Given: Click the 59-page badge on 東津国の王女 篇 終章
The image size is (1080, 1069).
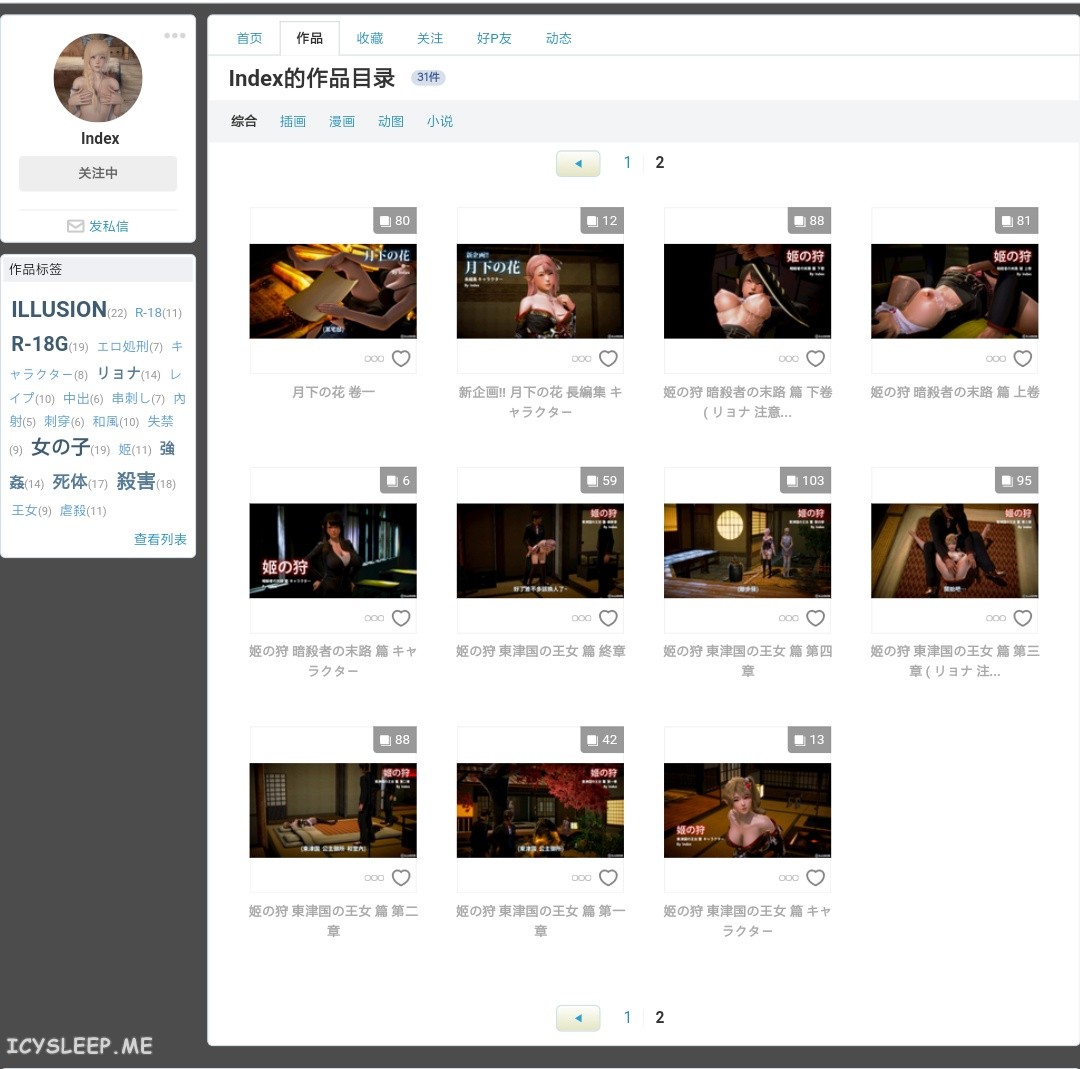Looking at the screenshot, I should pos(602,481).
